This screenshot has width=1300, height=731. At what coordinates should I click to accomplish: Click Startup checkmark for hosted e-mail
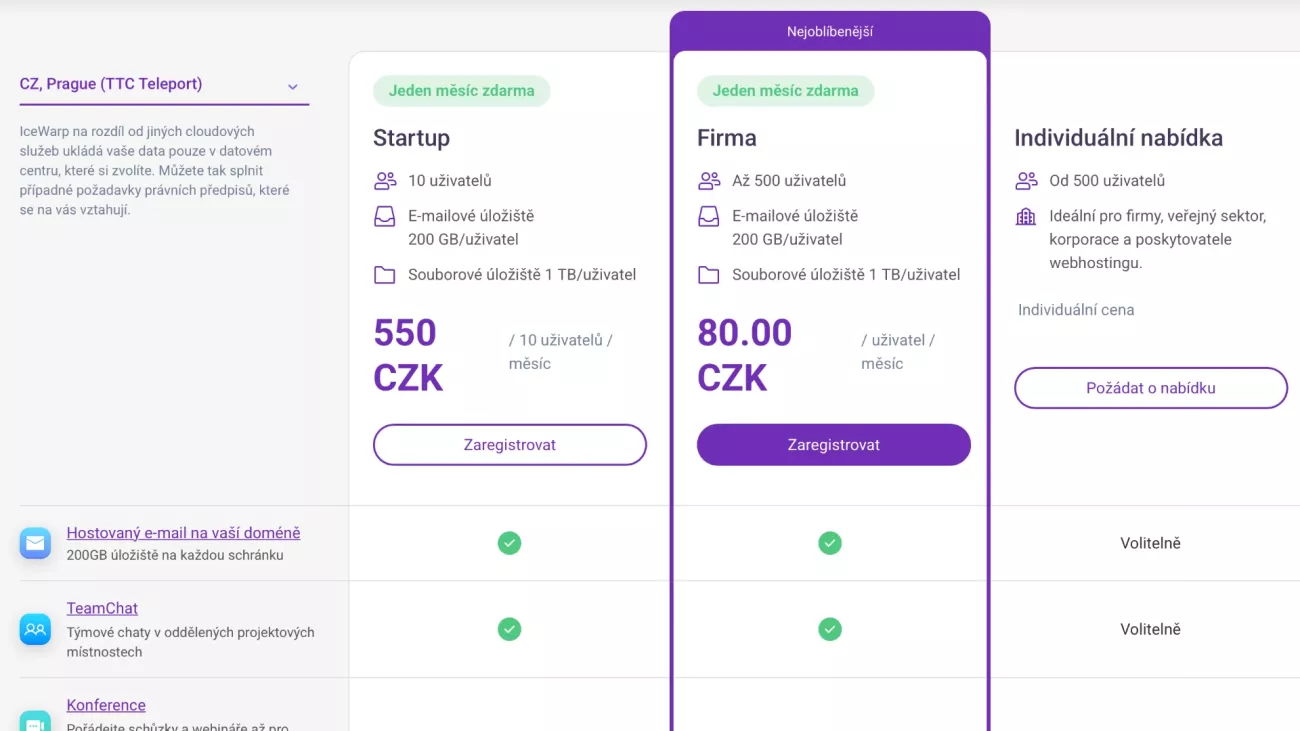click(510, 543)
